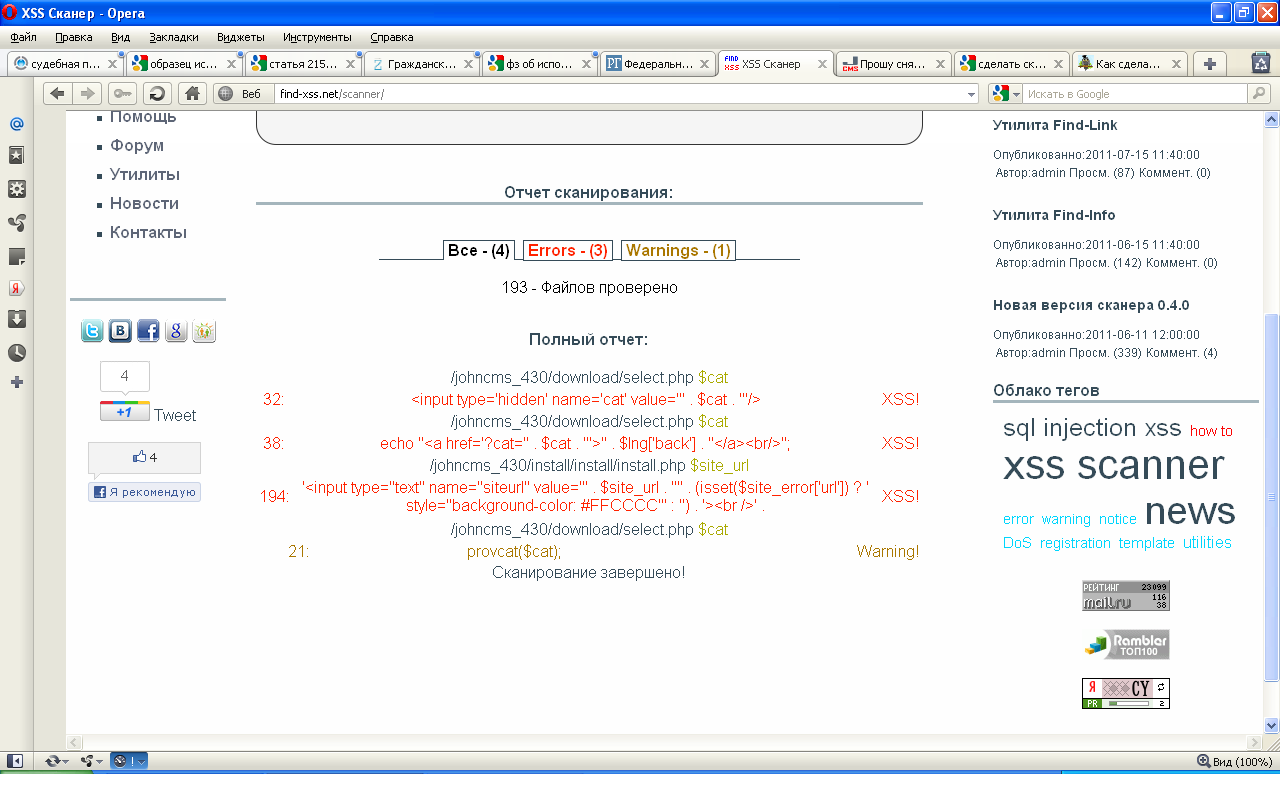
Task: Click the xss scanner tag link
Action: (x=1113, y=465)
